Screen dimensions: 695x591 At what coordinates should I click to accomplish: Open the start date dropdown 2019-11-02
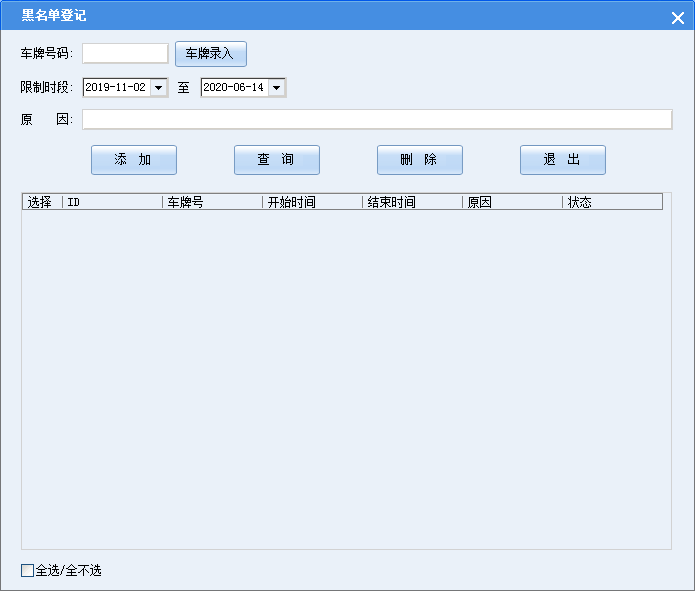[x=158, y=87]
